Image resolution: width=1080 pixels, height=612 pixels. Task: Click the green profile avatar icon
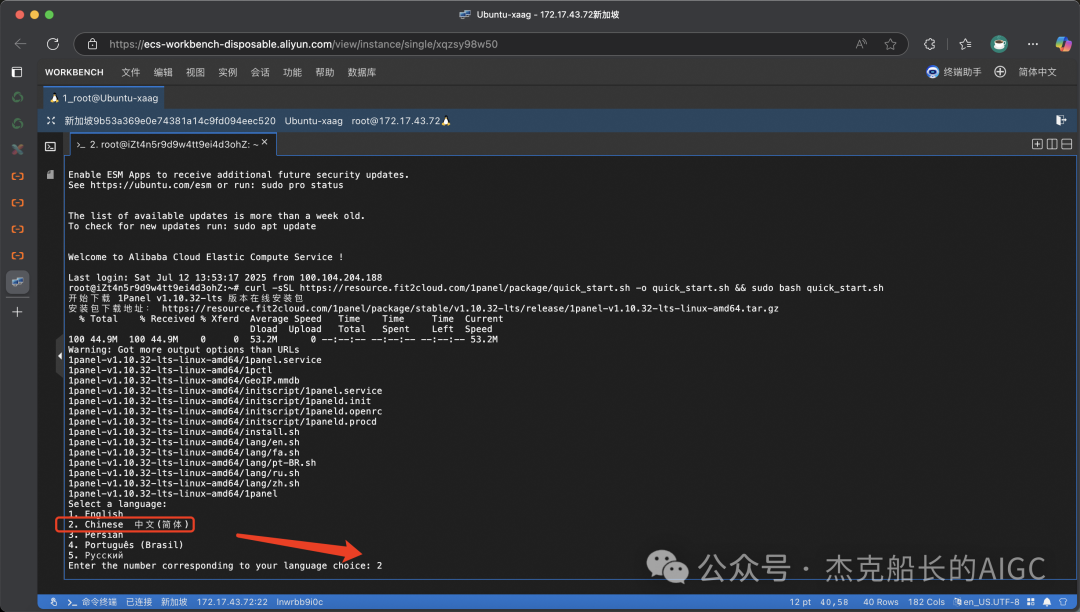(x=999, y=44)
